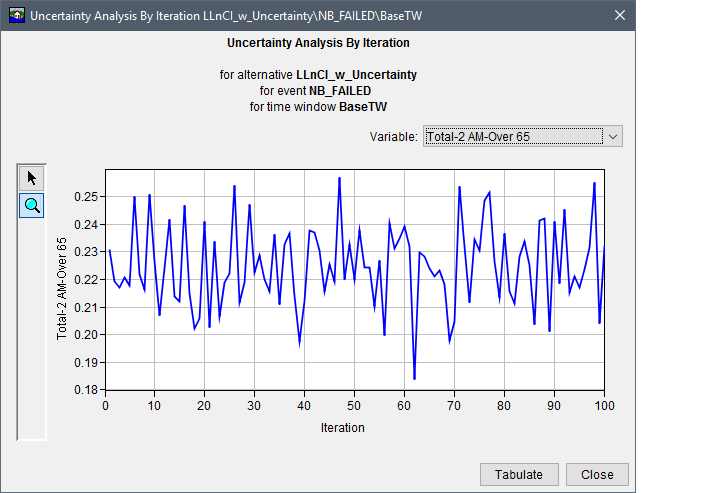Click the lowest dip of the blue line
This screenshot has width=709, height=493.
414,378
